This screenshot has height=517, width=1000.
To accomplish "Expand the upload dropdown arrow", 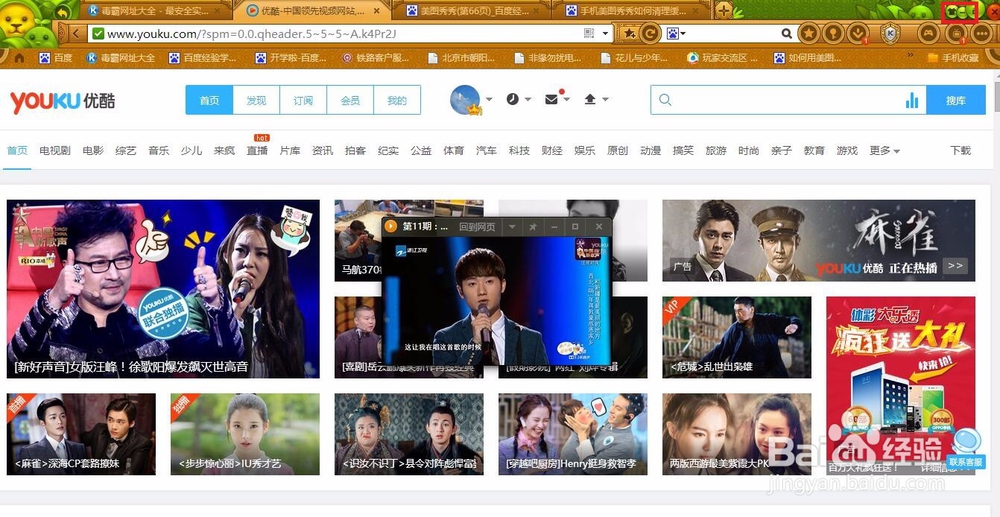I will coord(605,99).
